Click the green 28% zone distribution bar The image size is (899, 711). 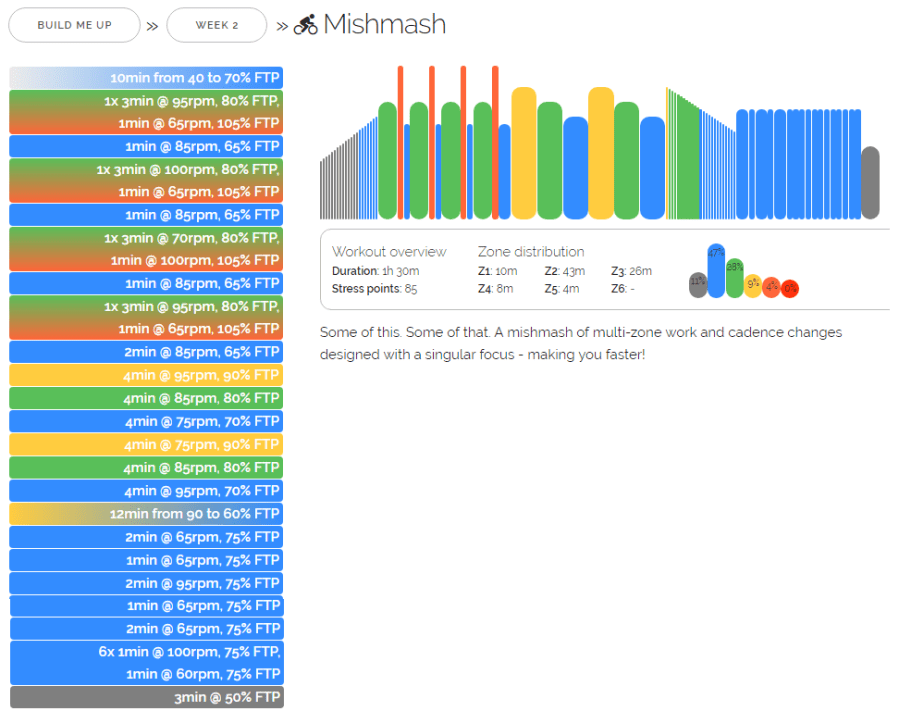pos(735,279)
